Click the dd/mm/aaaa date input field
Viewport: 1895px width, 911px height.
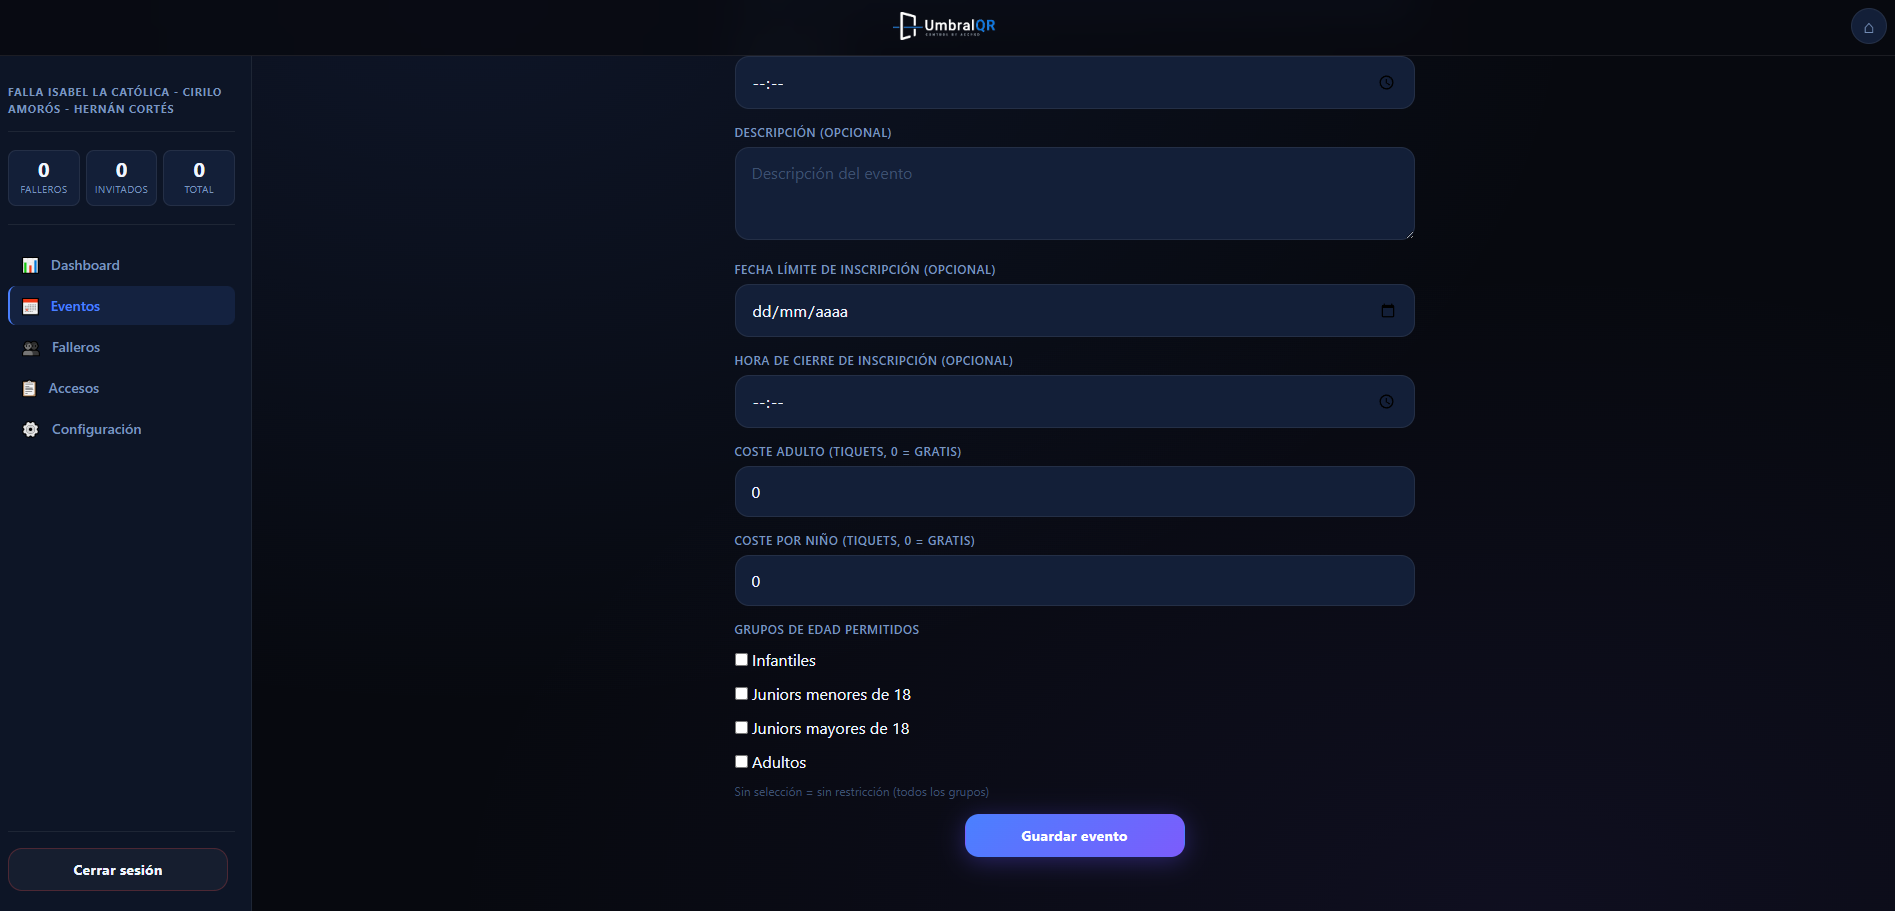pyautogui.click(x=1074, y=311)
